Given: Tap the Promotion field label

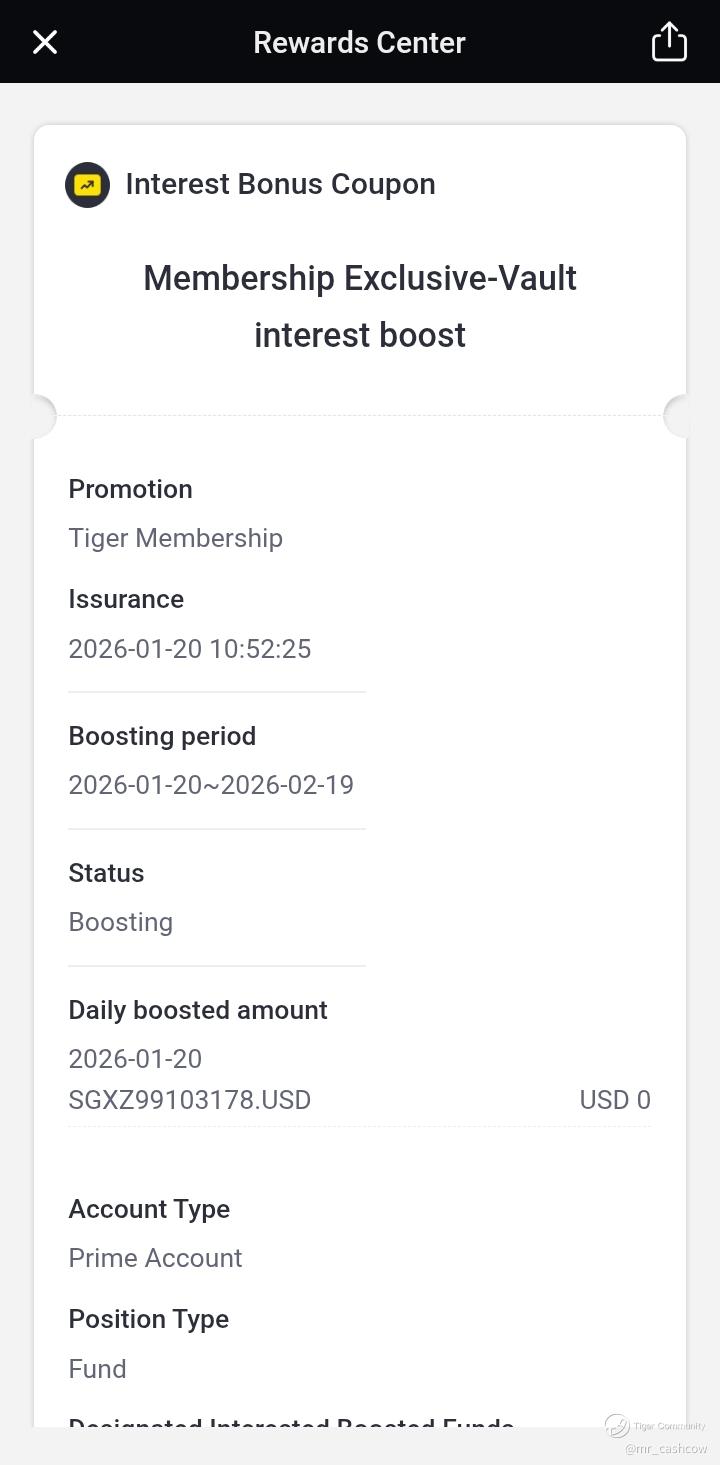Looking at the screenshot, I should (x=130, y=489).
